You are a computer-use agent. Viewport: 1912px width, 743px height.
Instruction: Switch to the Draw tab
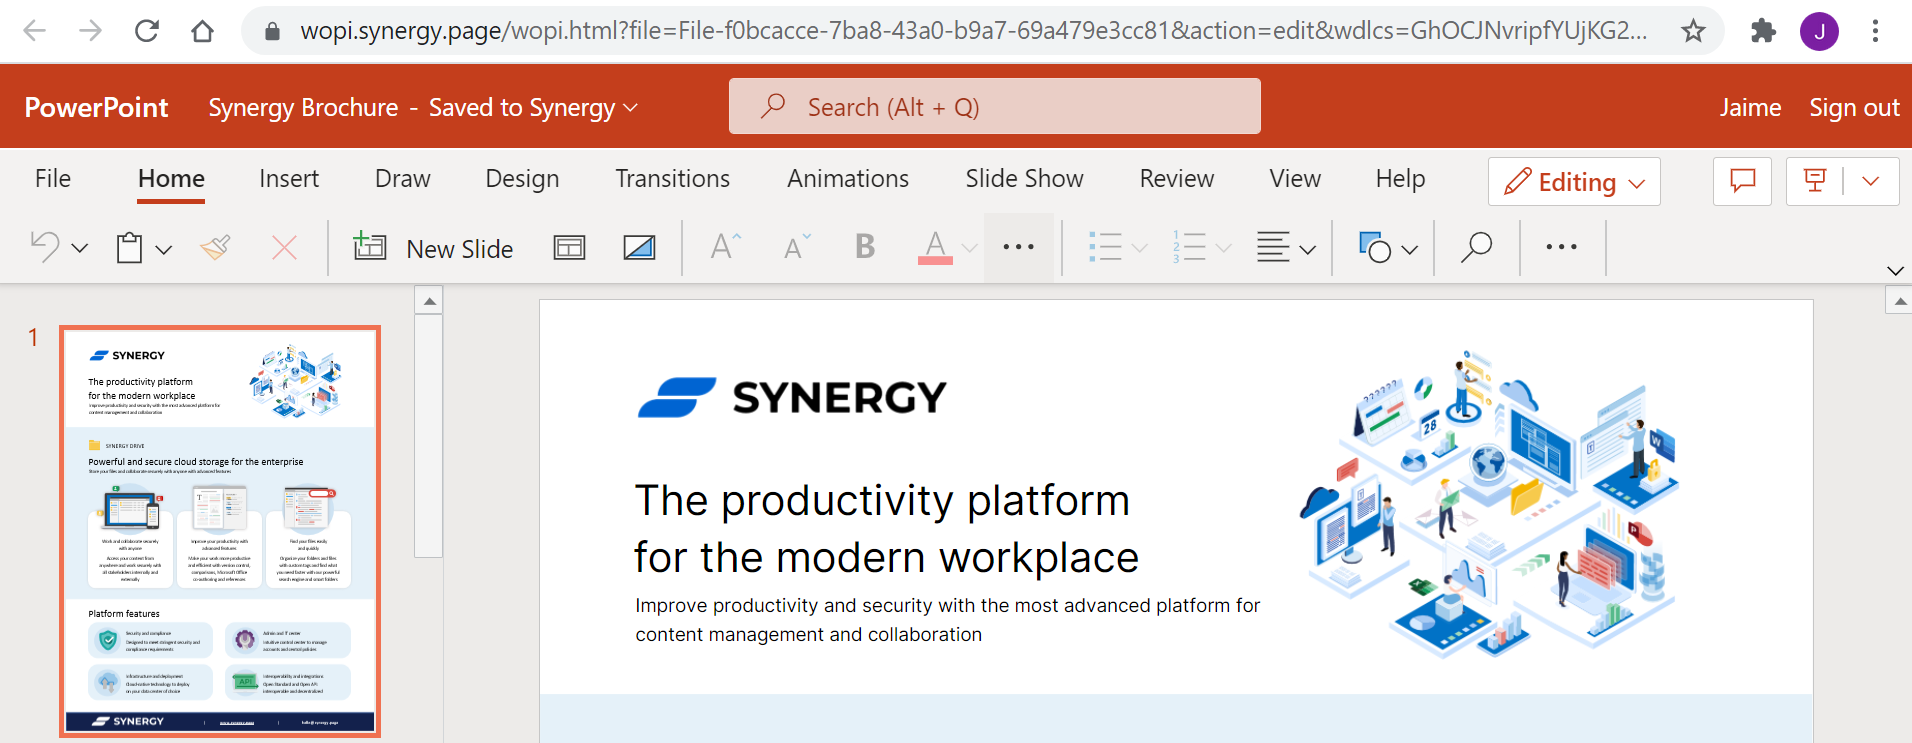coord(402,178)
